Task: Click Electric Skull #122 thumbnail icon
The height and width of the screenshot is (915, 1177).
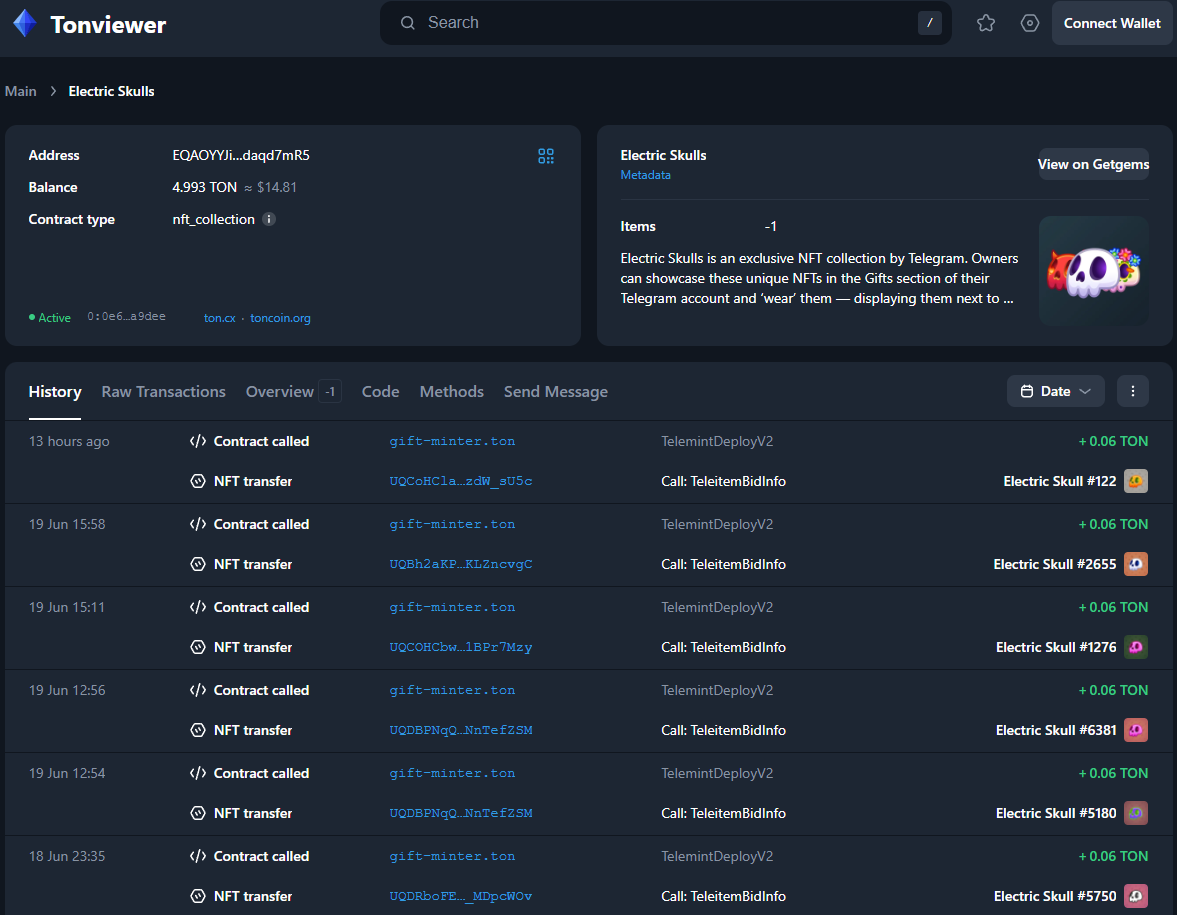Action: (x=1135, y=481)
